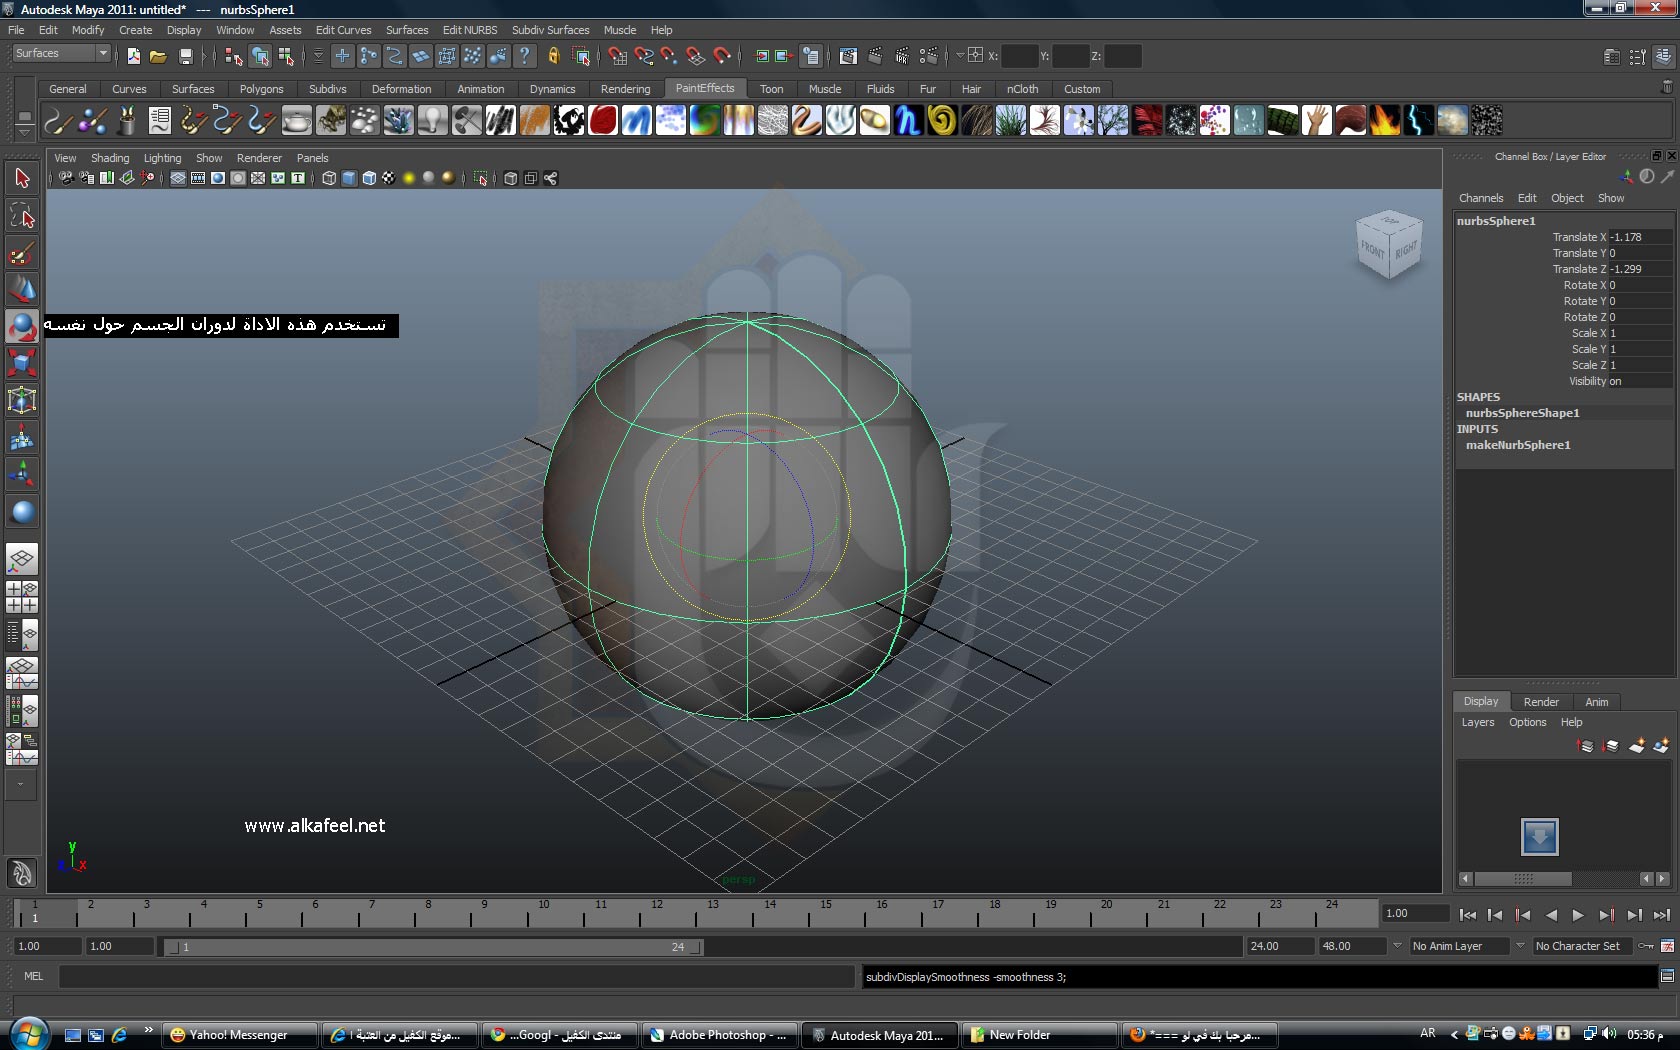Screen dimensions: 1680x1050
Task: Select the Rotate tool in toolbox
Action: [x=22, y=326]
